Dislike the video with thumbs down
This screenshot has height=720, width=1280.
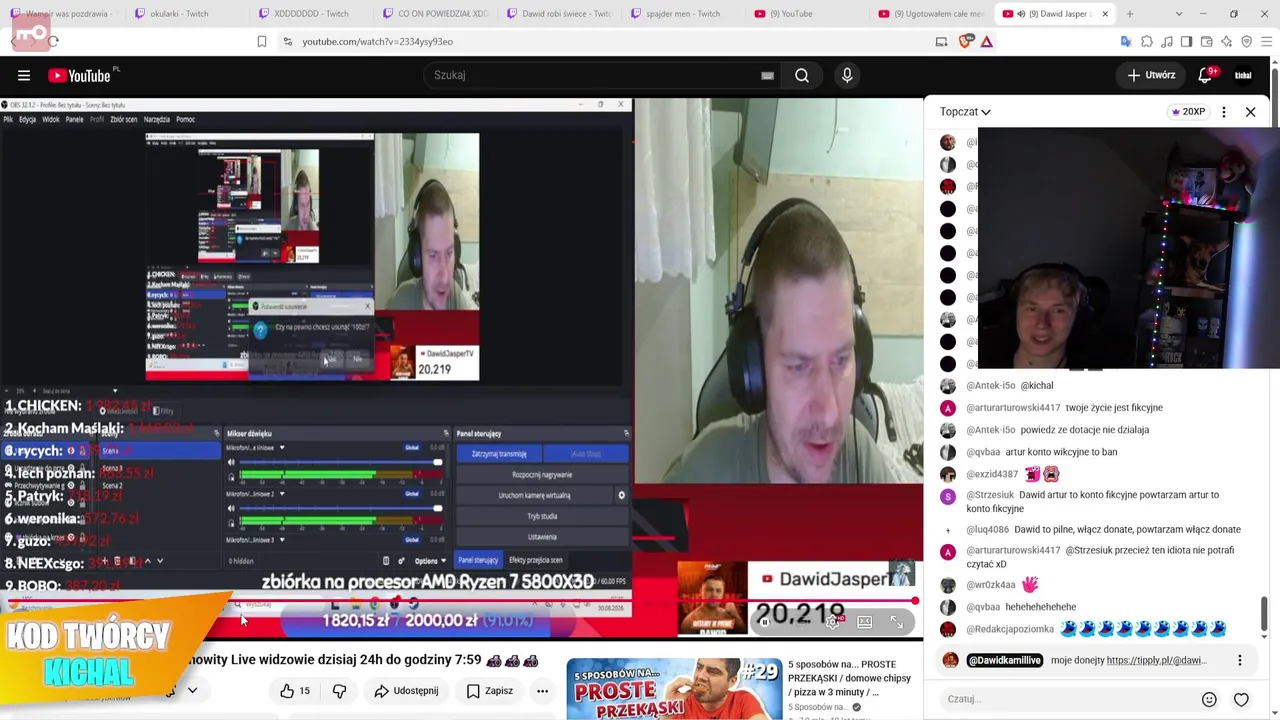pos(339,691)
